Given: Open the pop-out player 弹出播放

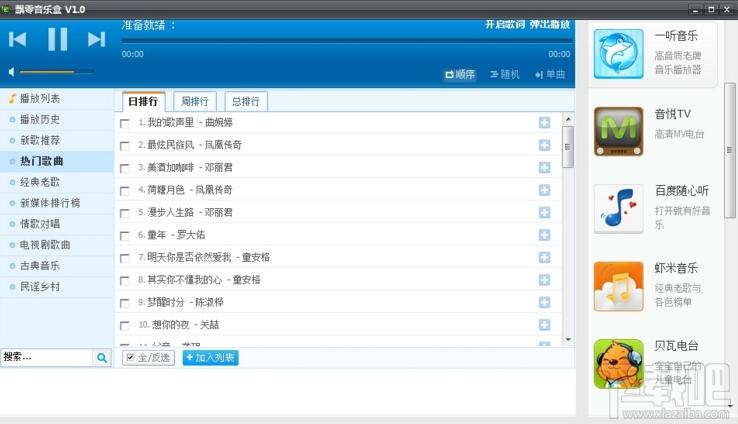Looking at the screenshot, I should (550, 24).
